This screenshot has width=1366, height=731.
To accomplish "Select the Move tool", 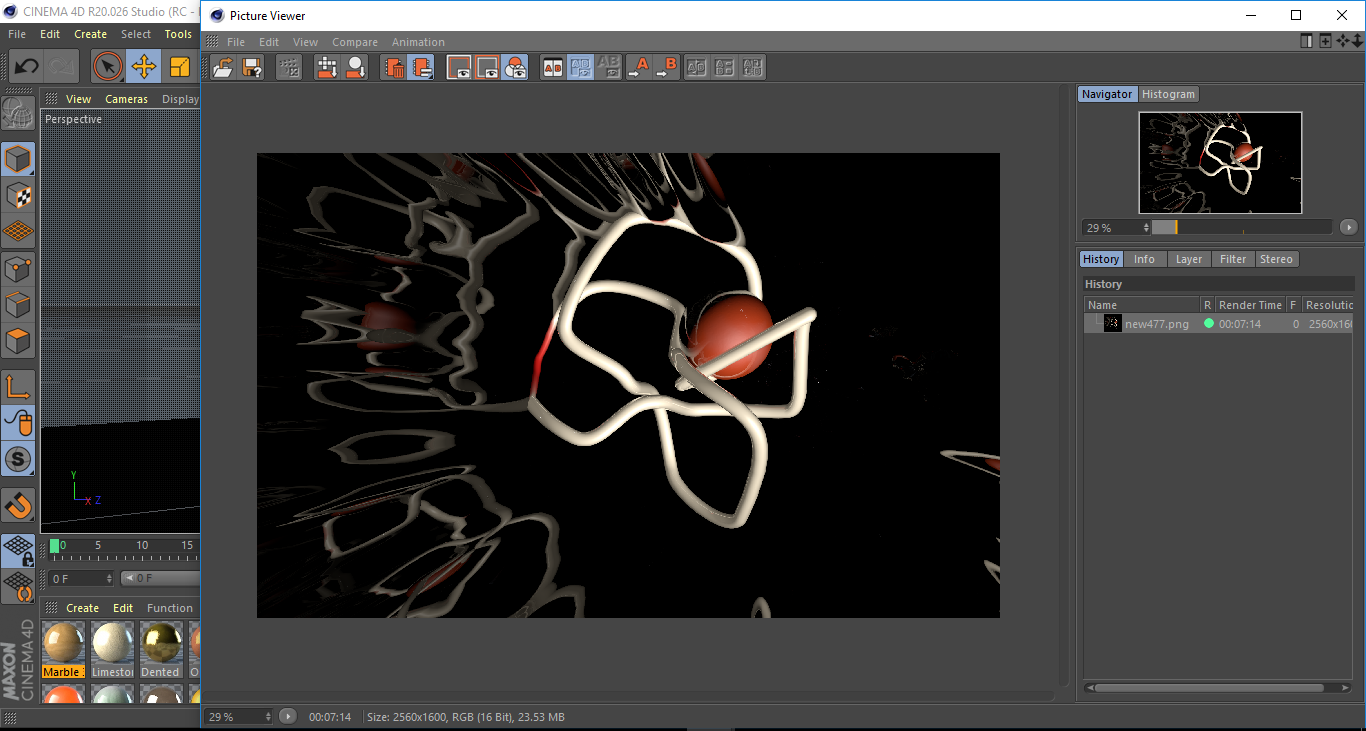I will [144, 67].
